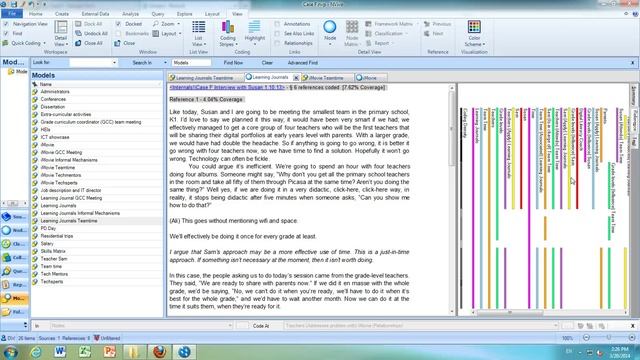This screenshot has width=640, height=360.
Task: Open PowerPoint from the taskbar
Action: 109,351
